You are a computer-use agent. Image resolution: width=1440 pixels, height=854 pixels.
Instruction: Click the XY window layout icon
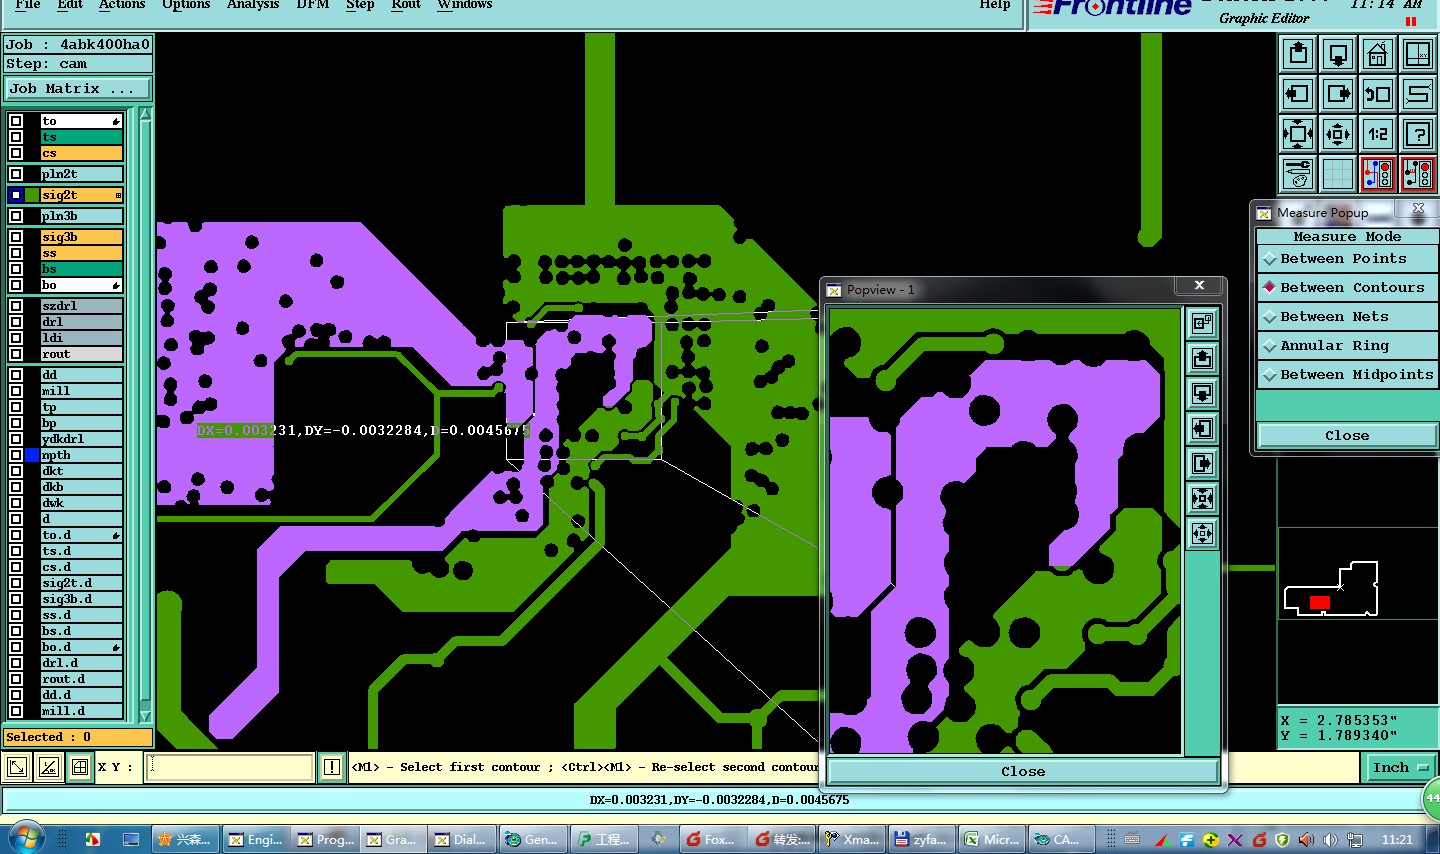click(x=1418, y=54)
